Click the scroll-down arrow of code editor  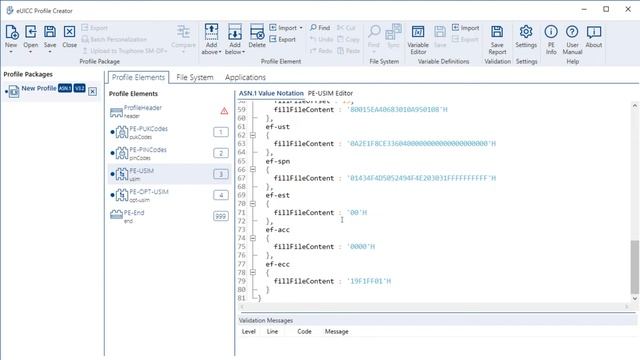tap(635, 298)
